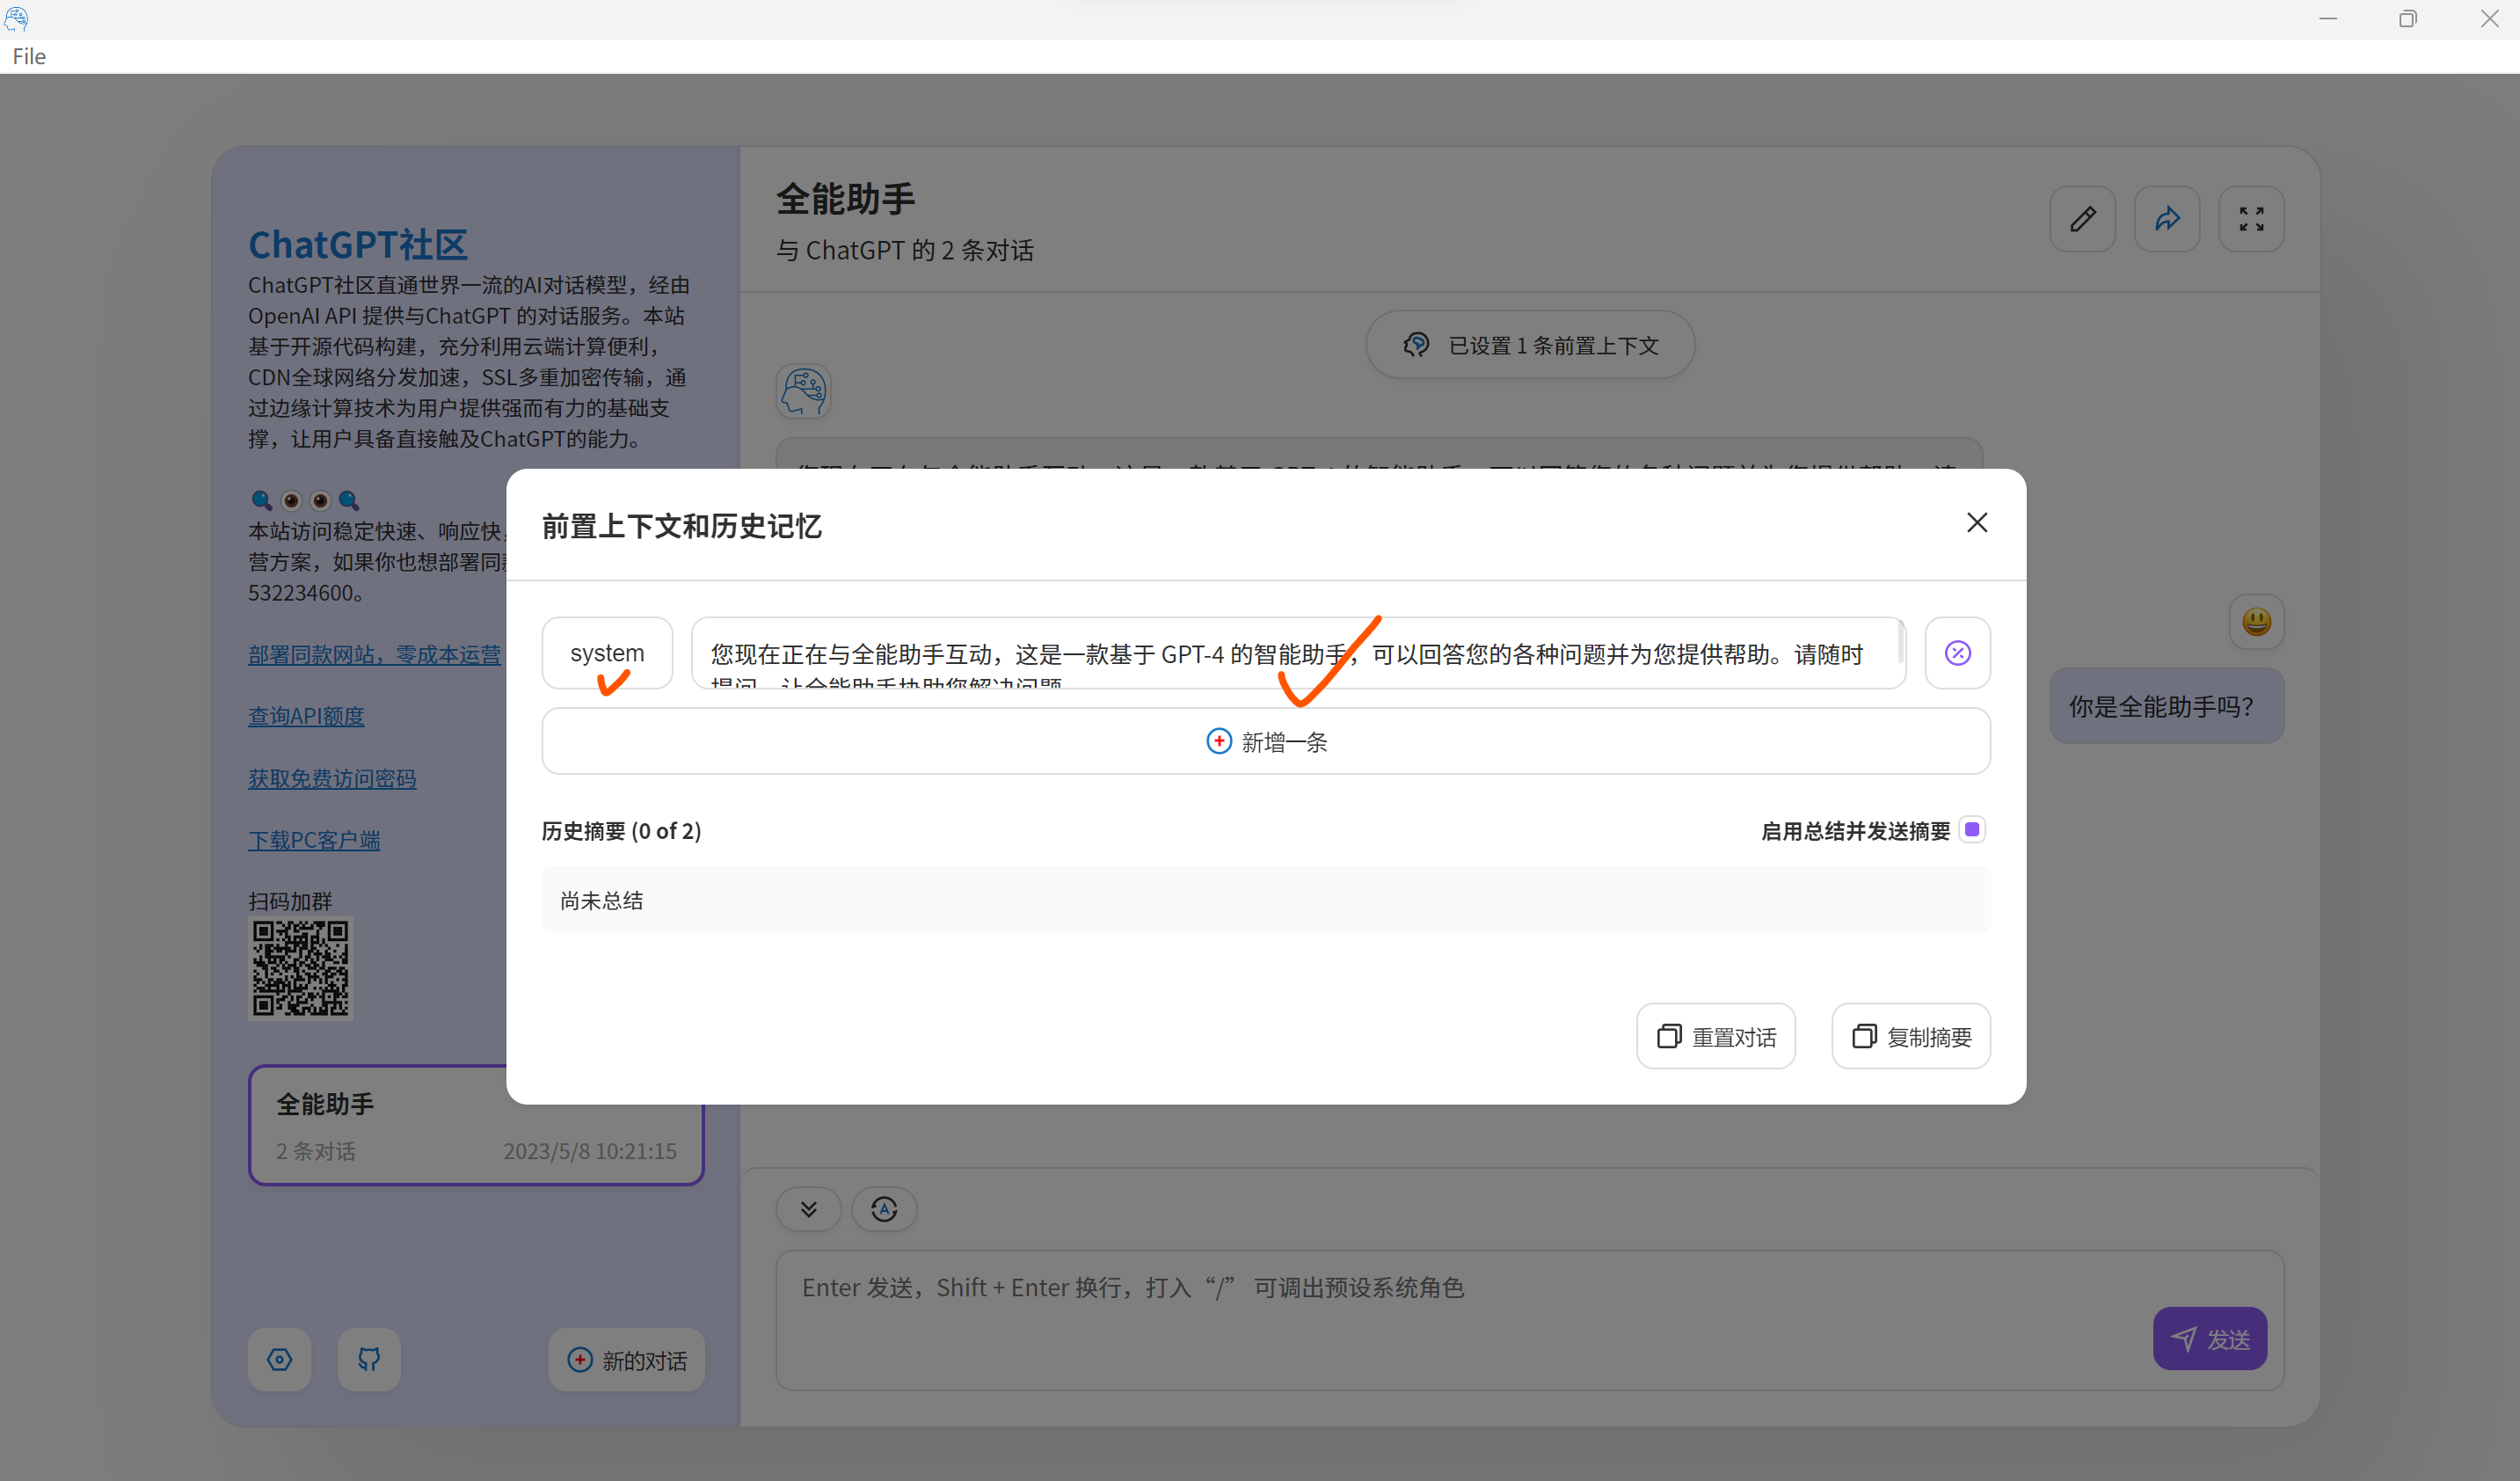
Task: Click the auto theme icon above input
Action: click(884, 1209)
